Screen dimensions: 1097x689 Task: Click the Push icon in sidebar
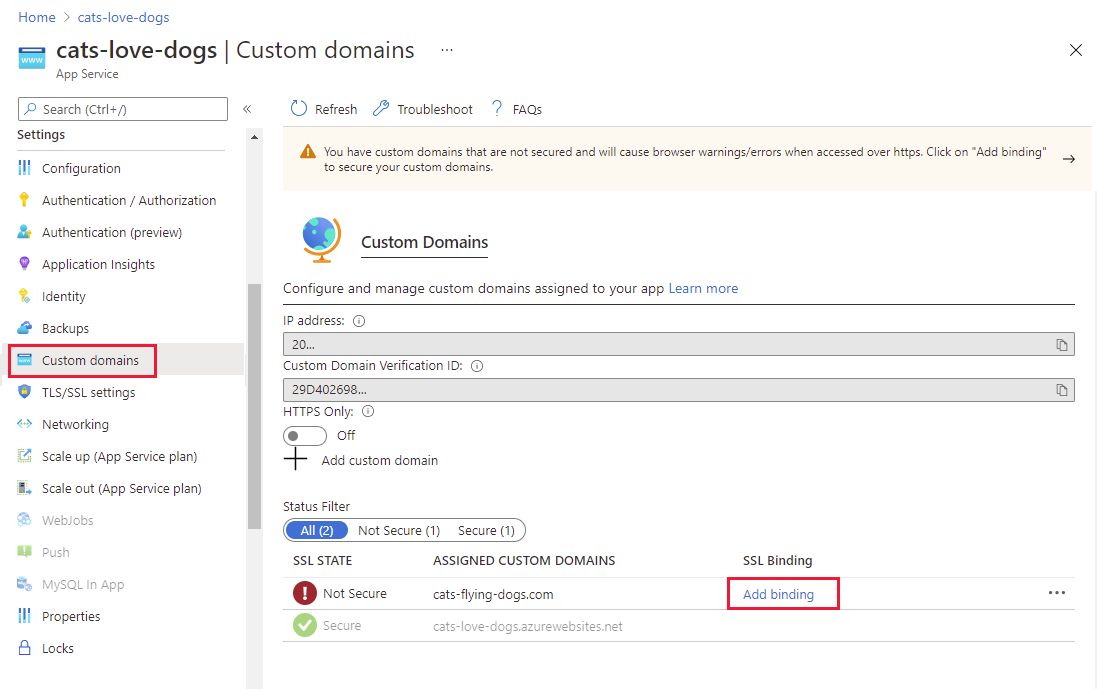pyautogui.click(x=24, y=552)
